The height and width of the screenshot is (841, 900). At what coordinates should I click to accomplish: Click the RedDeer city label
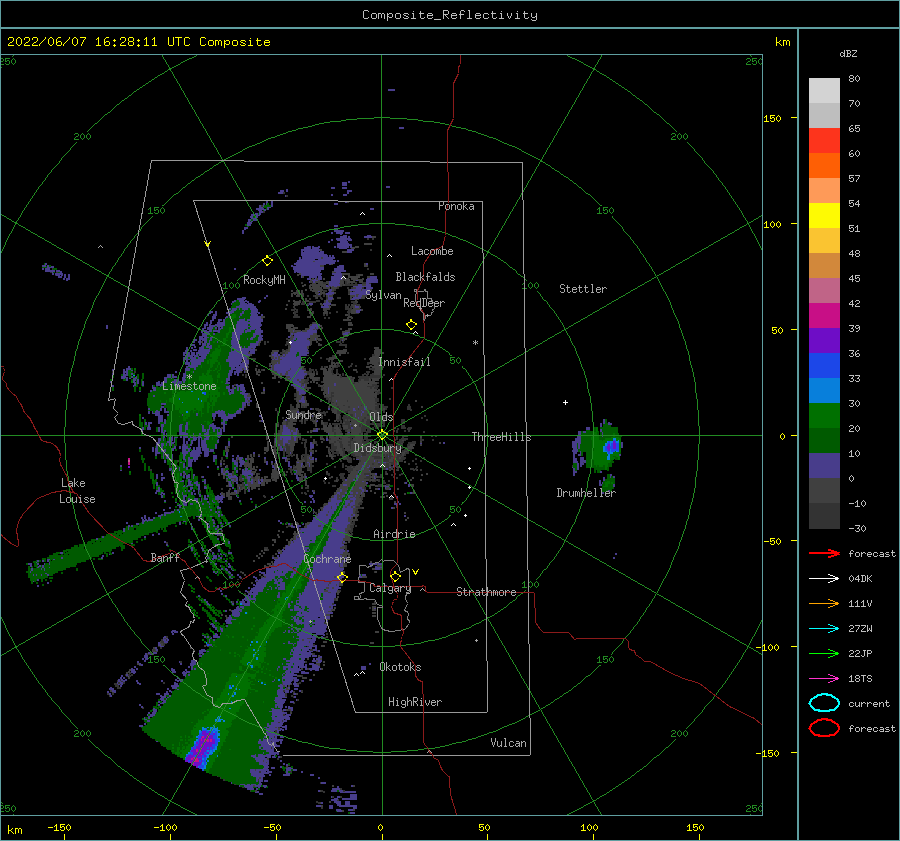424,303
